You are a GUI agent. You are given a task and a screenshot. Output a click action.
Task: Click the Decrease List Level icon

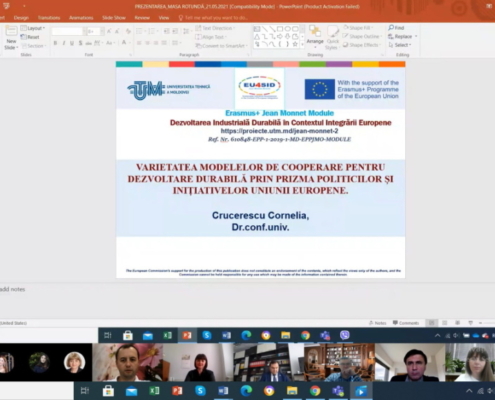166,31
